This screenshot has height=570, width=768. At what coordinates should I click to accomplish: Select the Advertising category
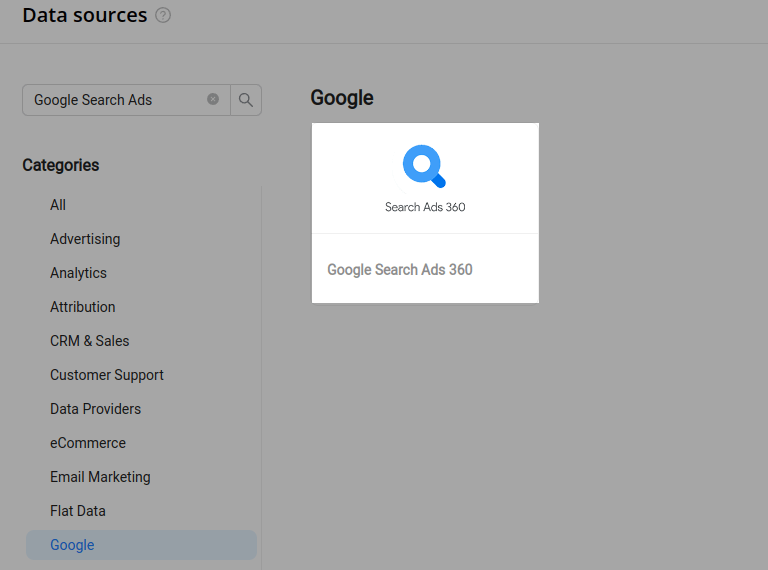(x=85, y=239)
